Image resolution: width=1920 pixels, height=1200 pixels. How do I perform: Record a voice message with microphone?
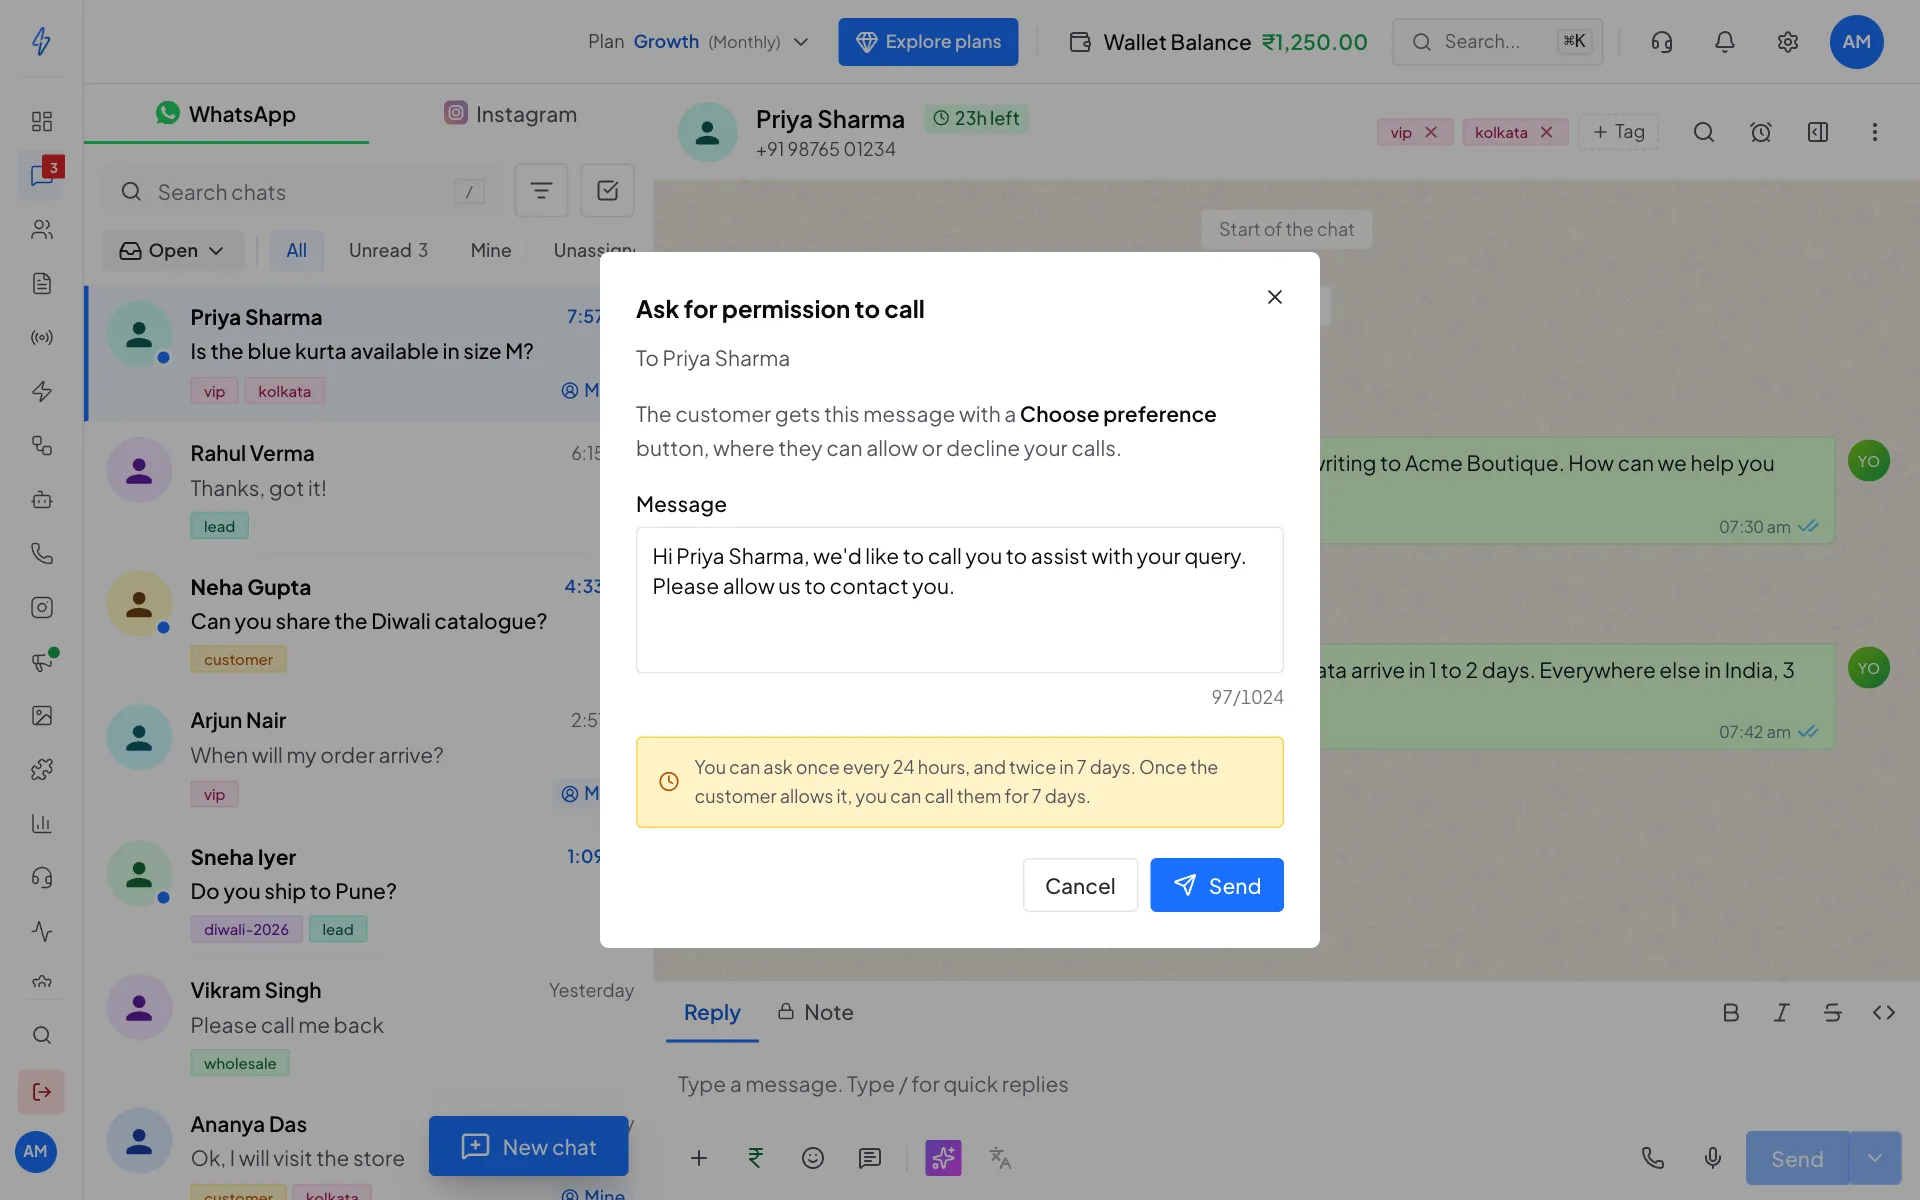1713,1158
